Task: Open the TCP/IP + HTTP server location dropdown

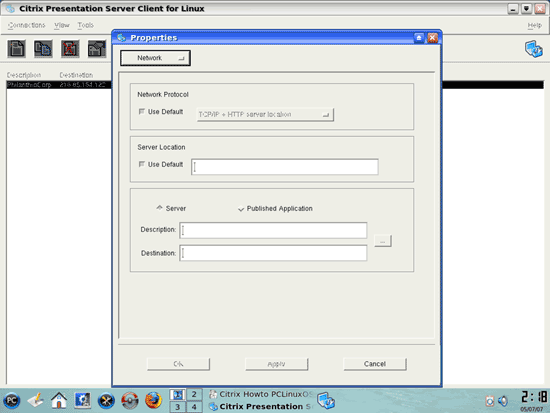Action: coord(265,114)
